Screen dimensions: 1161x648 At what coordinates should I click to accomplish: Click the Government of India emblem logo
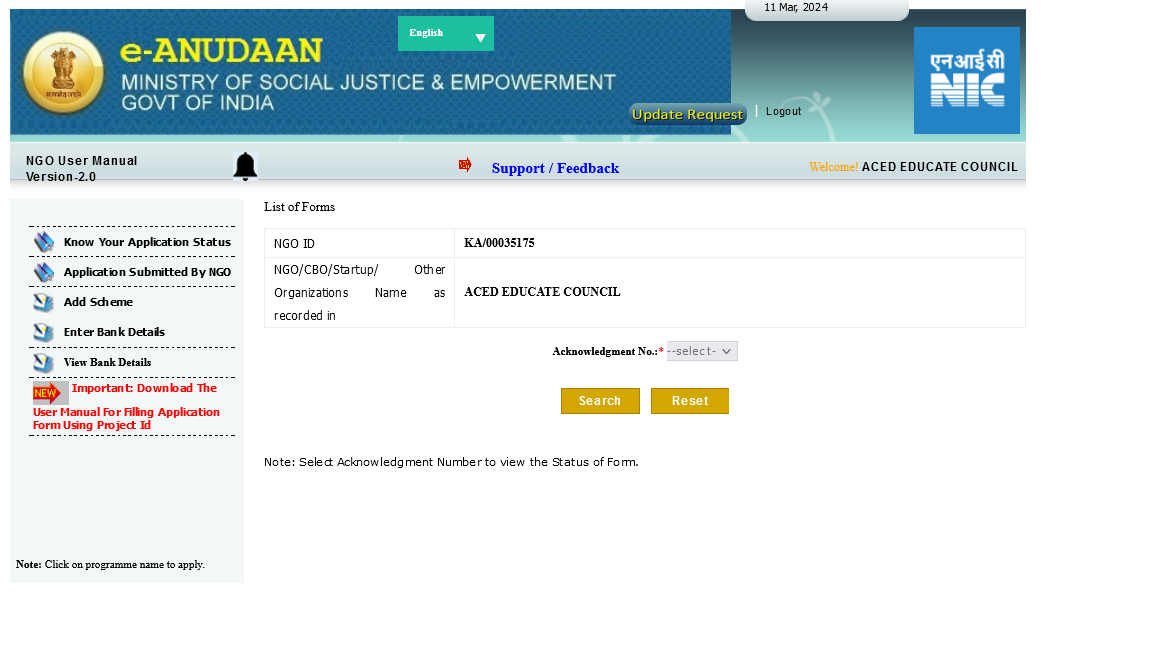[64, 73]
